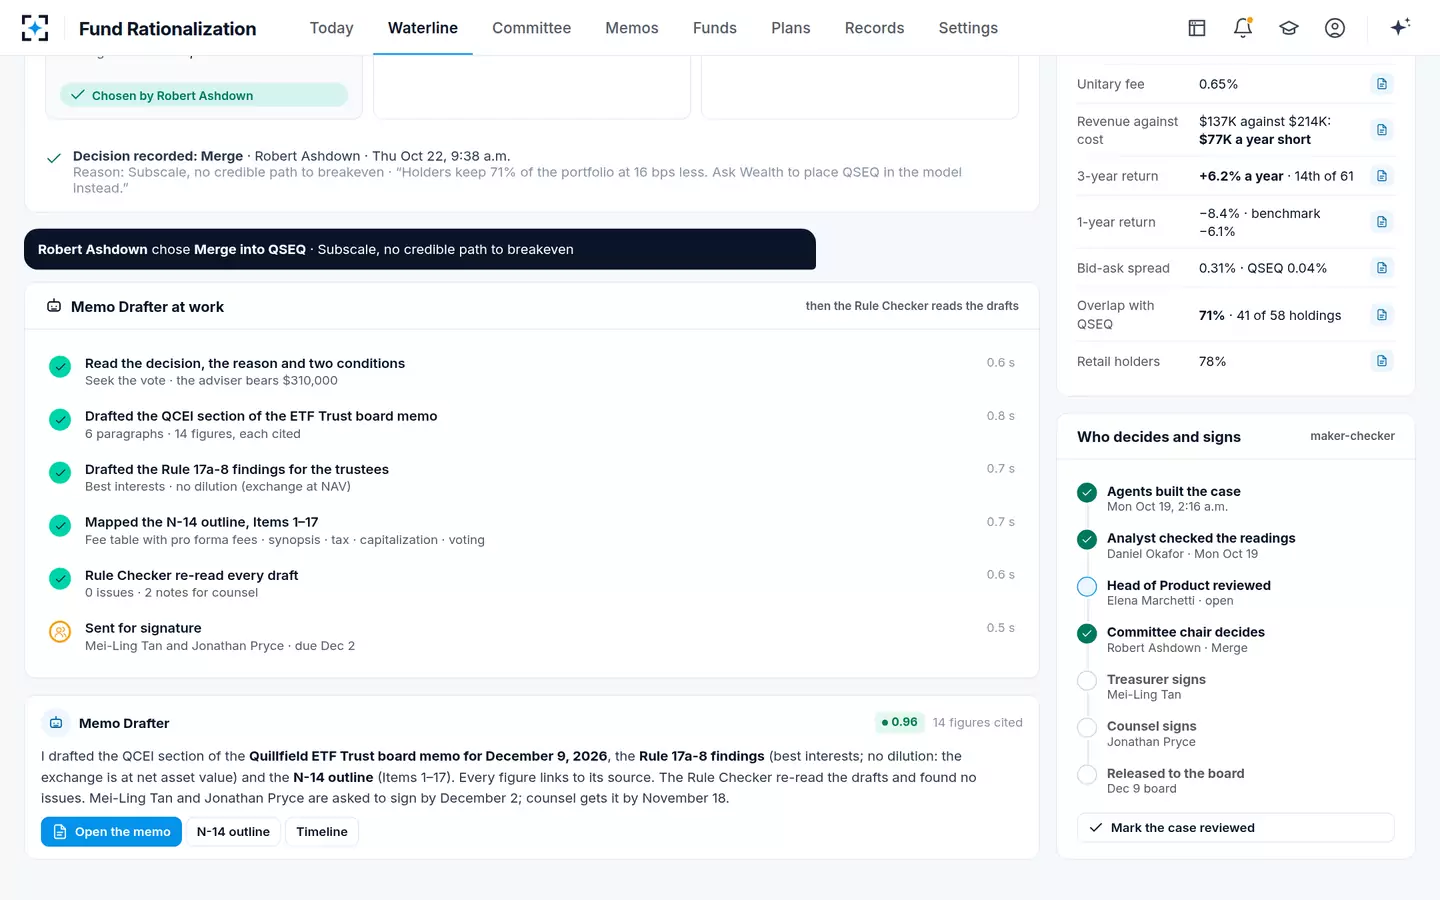Switch to the Memos tab

coord(632,28)
